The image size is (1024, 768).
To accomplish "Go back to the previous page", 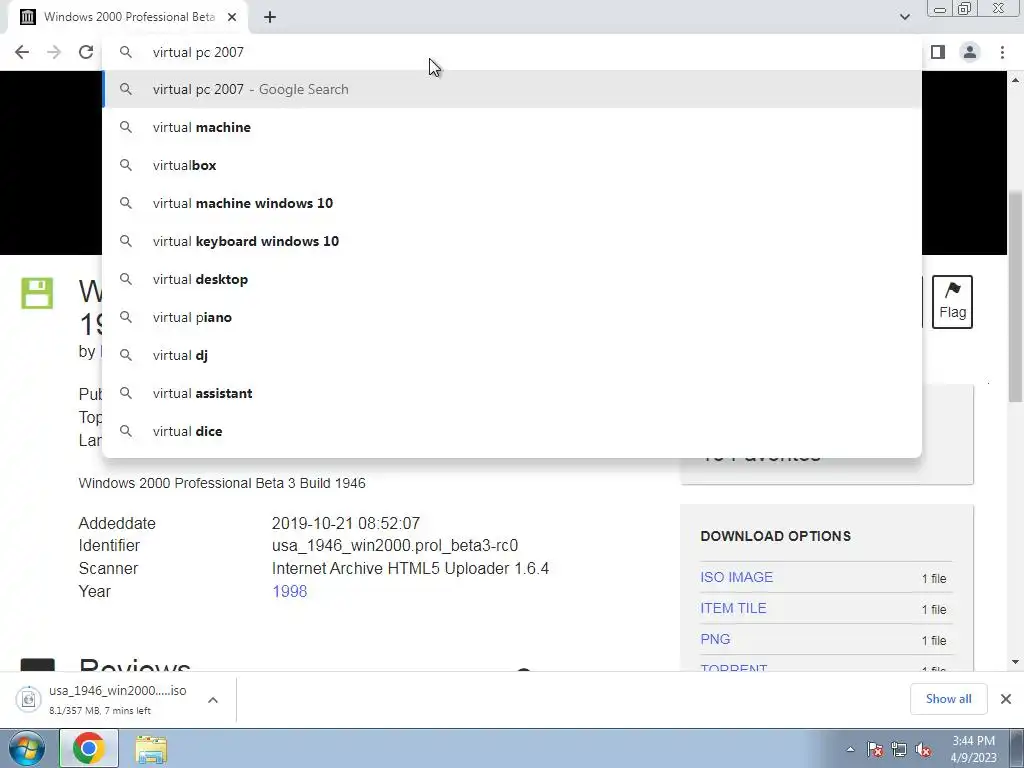I will click(22, 52).
